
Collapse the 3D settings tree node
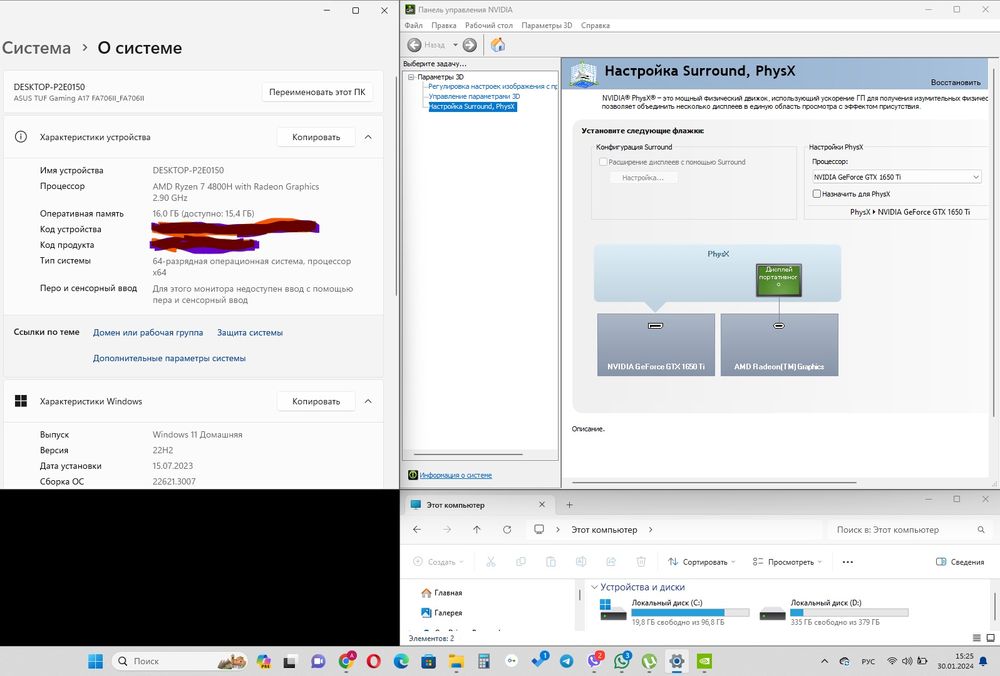pos(411,77)
